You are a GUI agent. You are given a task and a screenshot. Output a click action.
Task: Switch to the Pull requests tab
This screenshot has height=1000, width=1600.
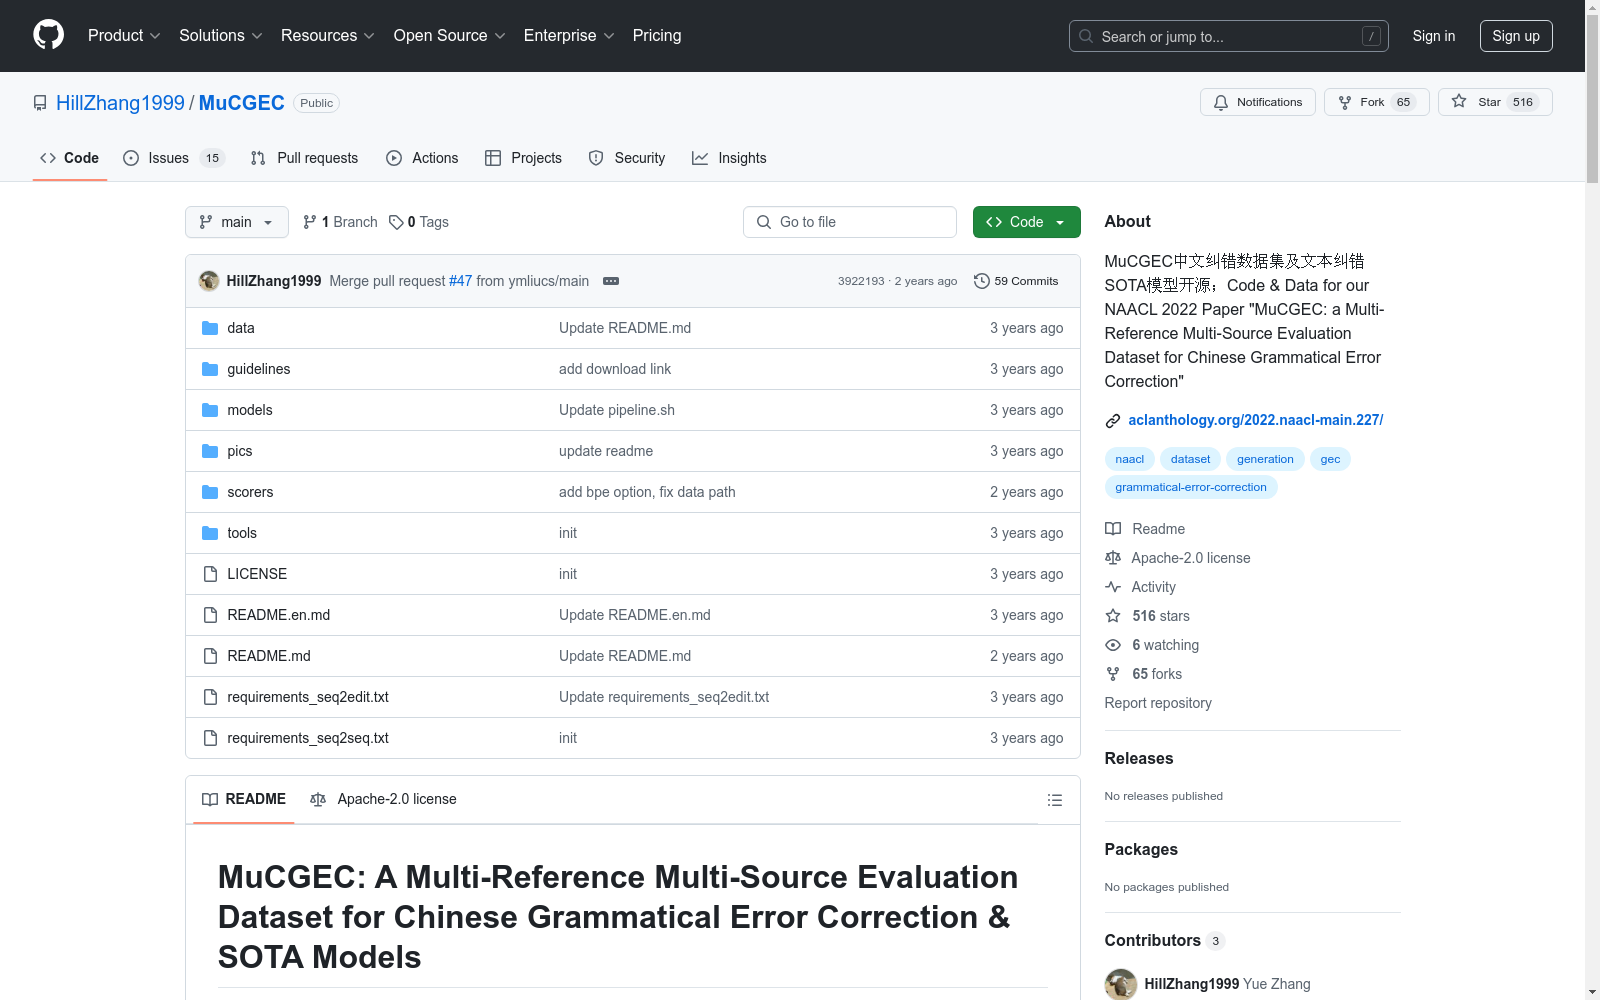[304, 158]
